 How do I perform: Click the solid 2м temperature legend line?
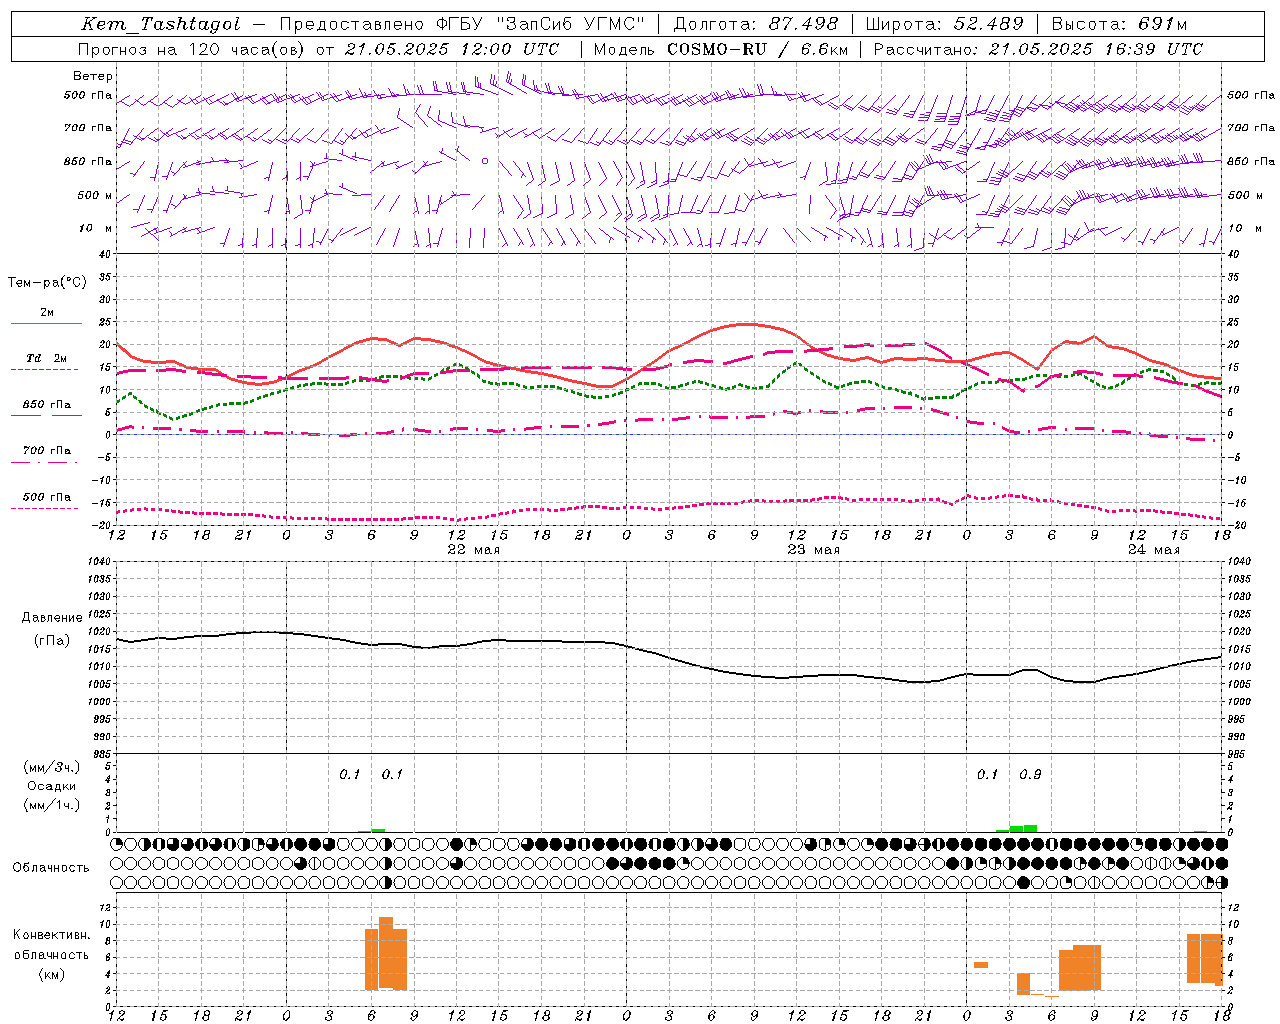point(46,324)
